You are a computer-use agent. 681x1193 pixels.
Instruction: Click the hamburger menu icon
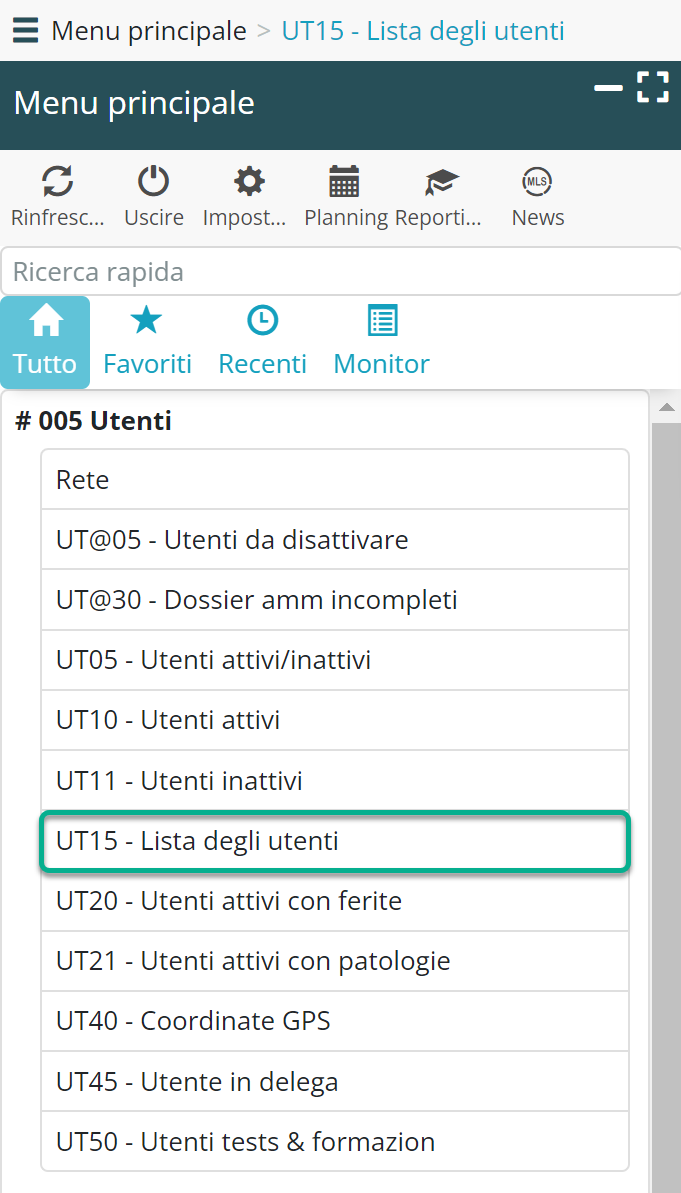coord(26,31)
